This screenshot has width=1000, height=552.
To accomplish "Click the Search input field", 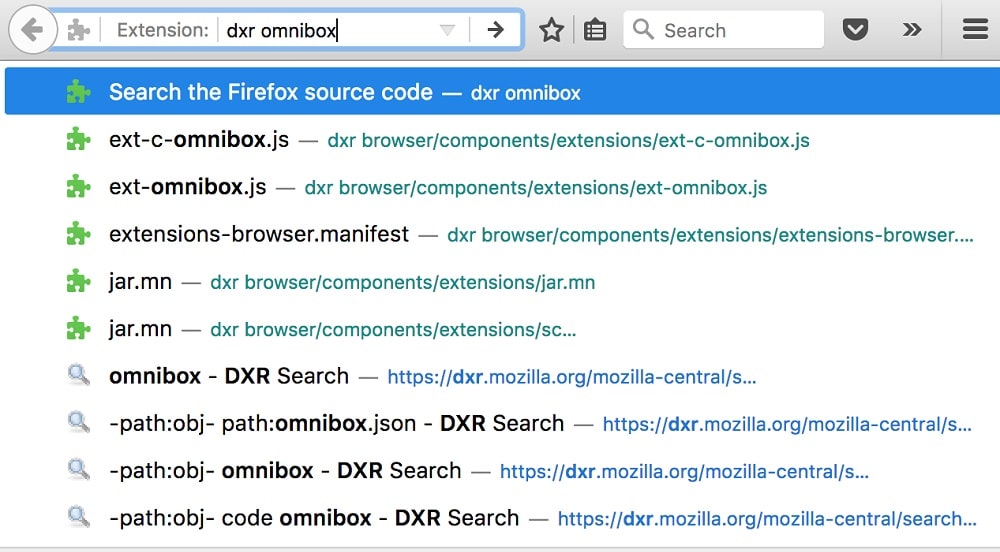I will 723,30.
